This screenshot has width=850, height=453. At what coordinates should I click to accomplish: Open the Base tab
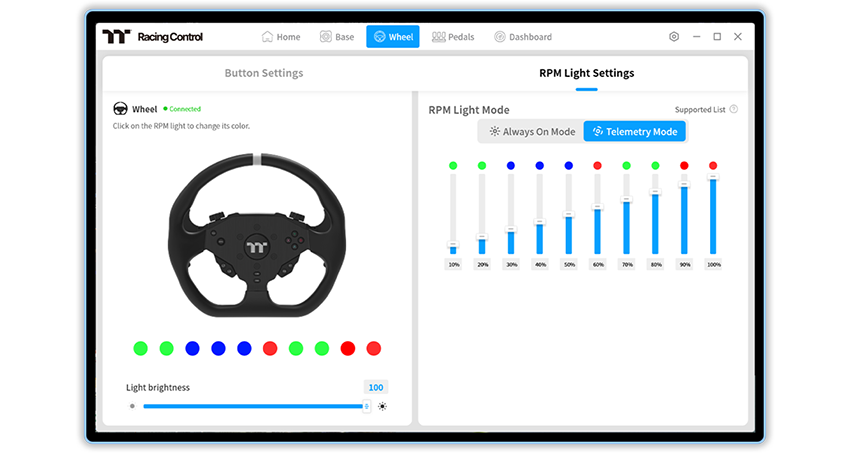point(337,37)
